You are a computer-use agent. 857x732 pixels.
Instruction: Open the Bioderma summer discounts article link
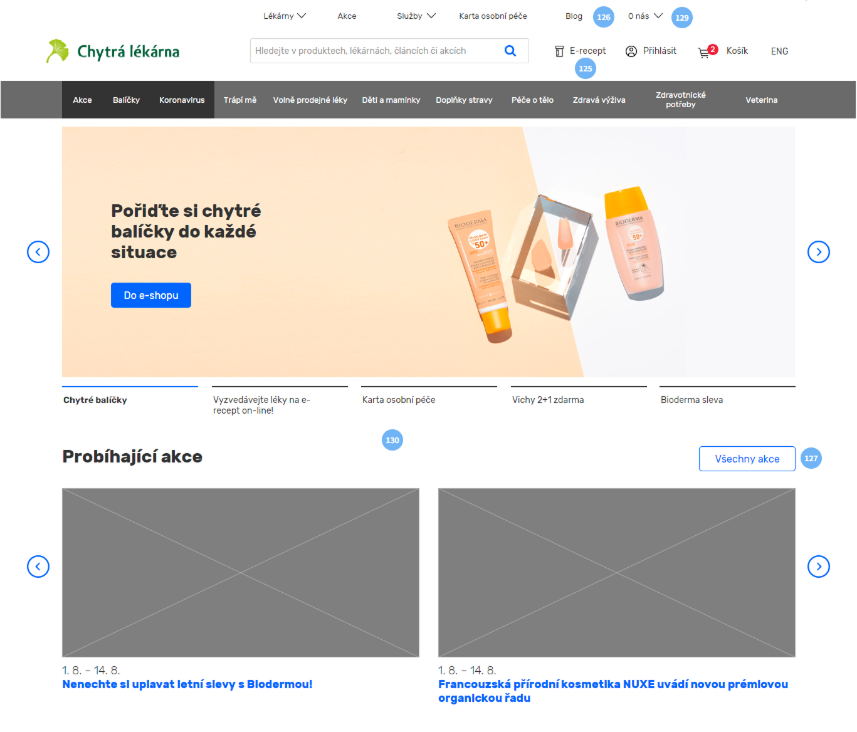click(187, 685)
